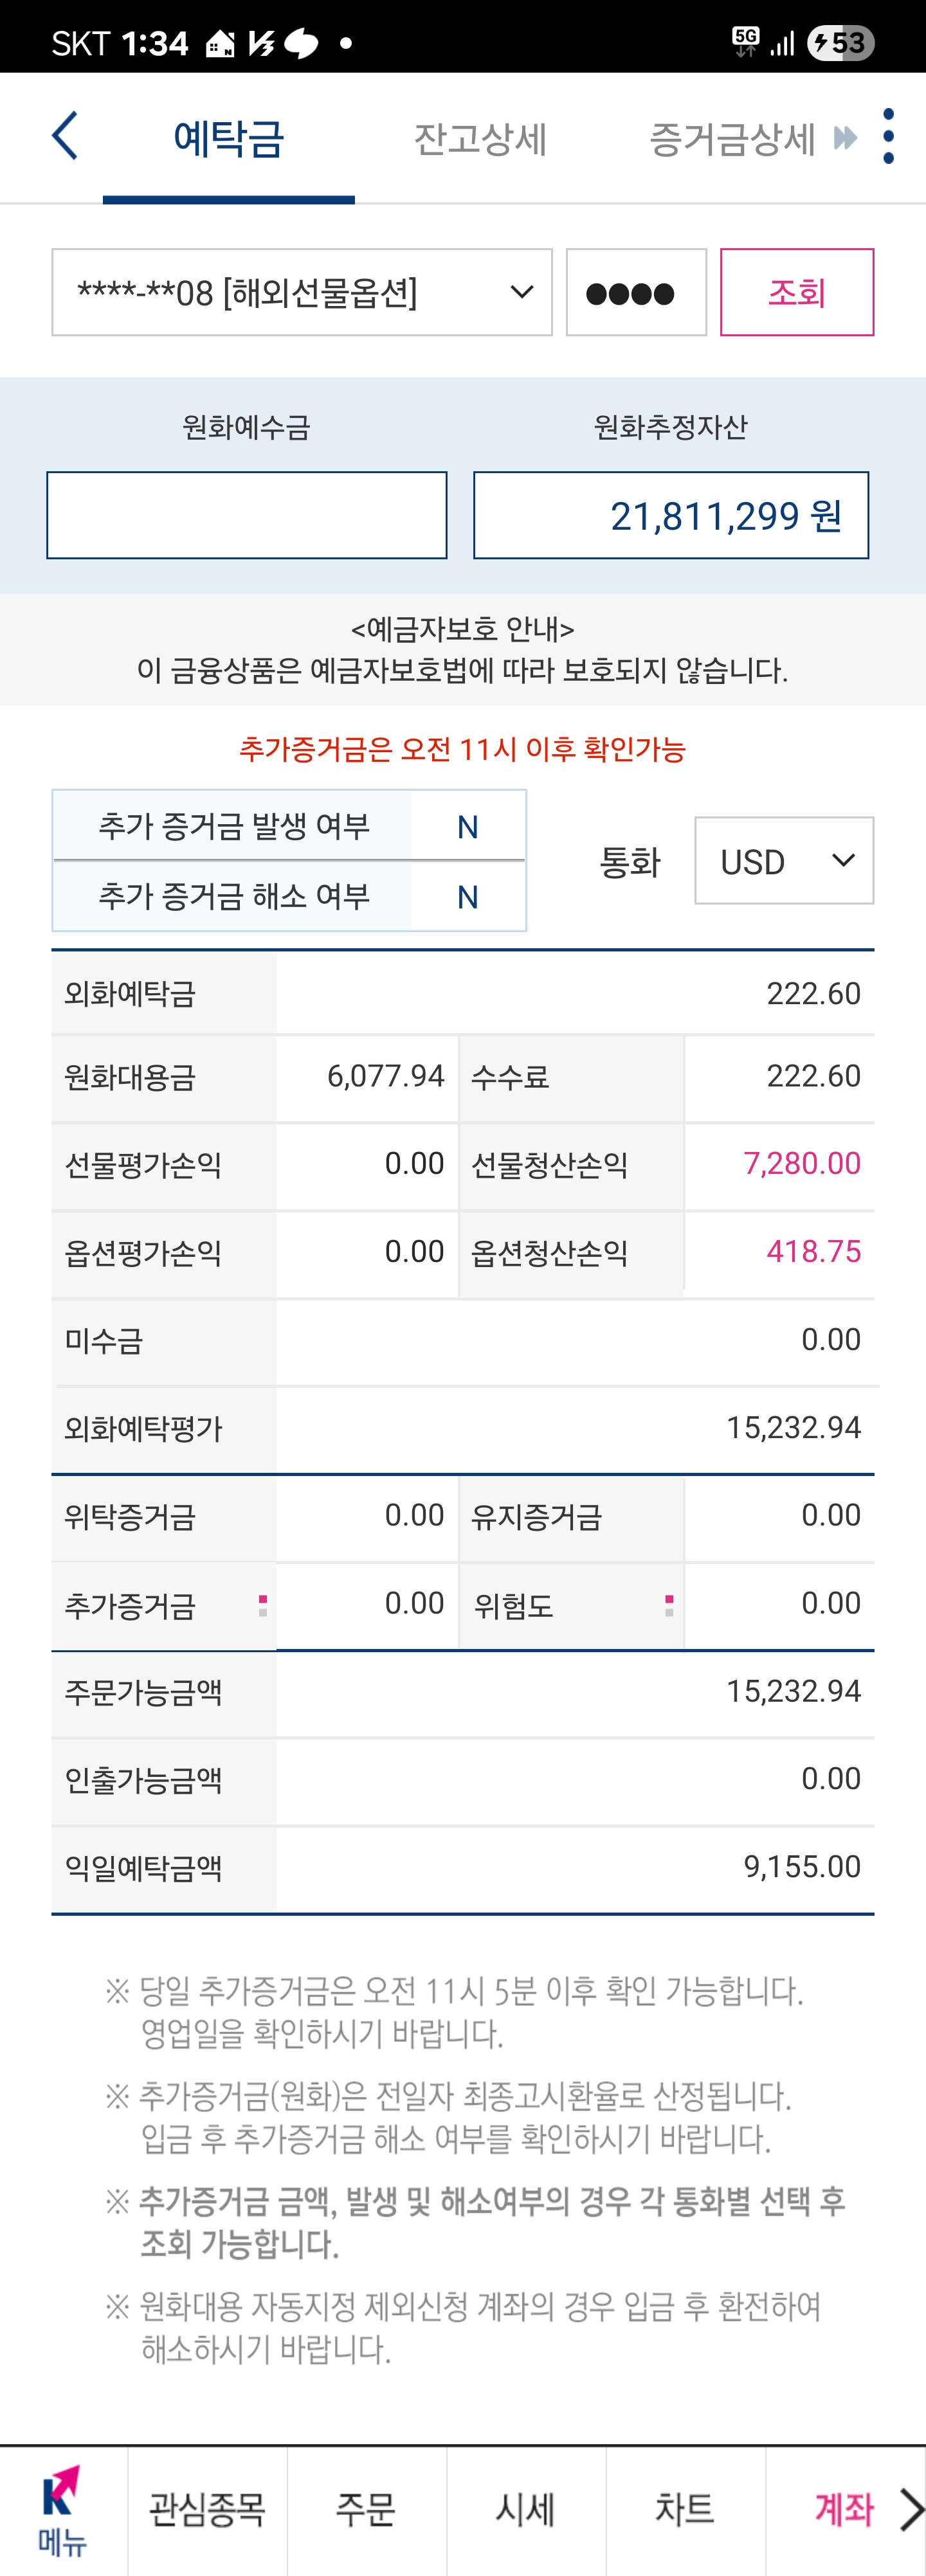Open the K 메뉴 logo menu
The width and height of the screenshot is (926, 2576).
(63, 2511)
